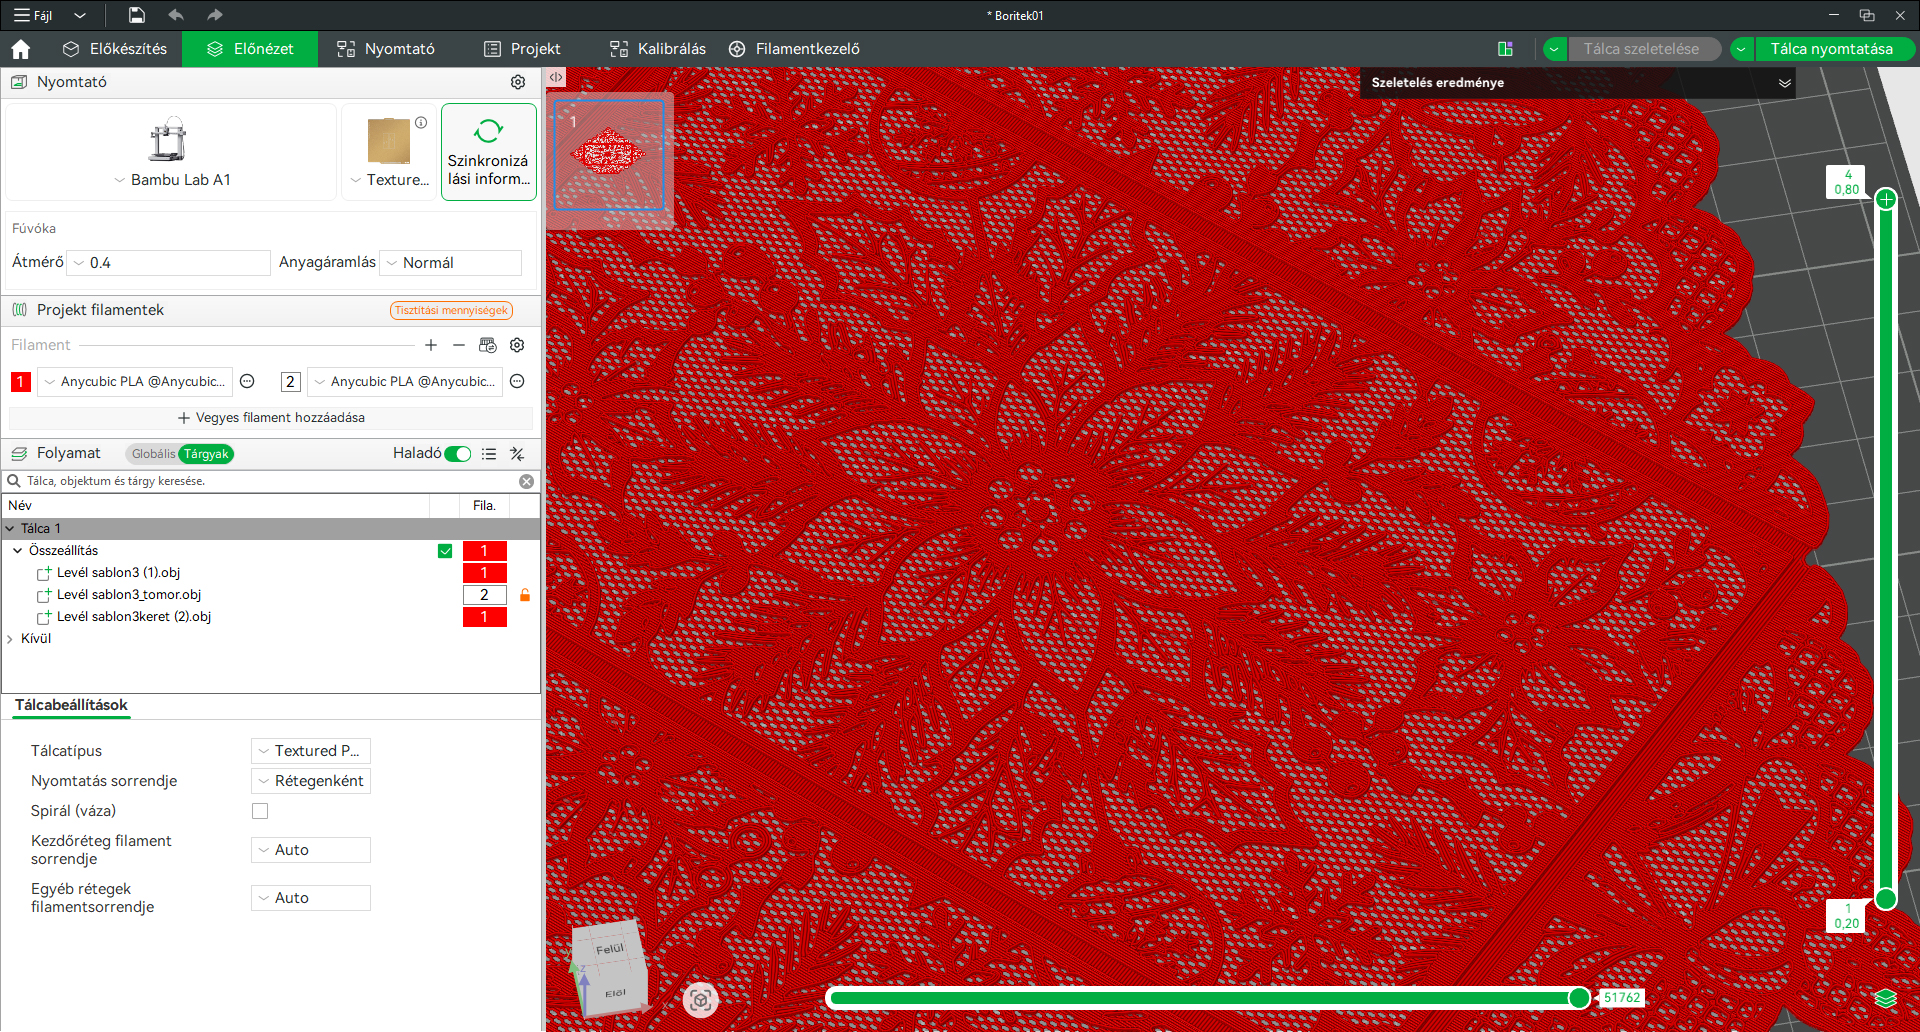Open Anyagáramlás Normál dropdown
1920x1032 pixels.
pyautogui.click(x=451, y=263)
